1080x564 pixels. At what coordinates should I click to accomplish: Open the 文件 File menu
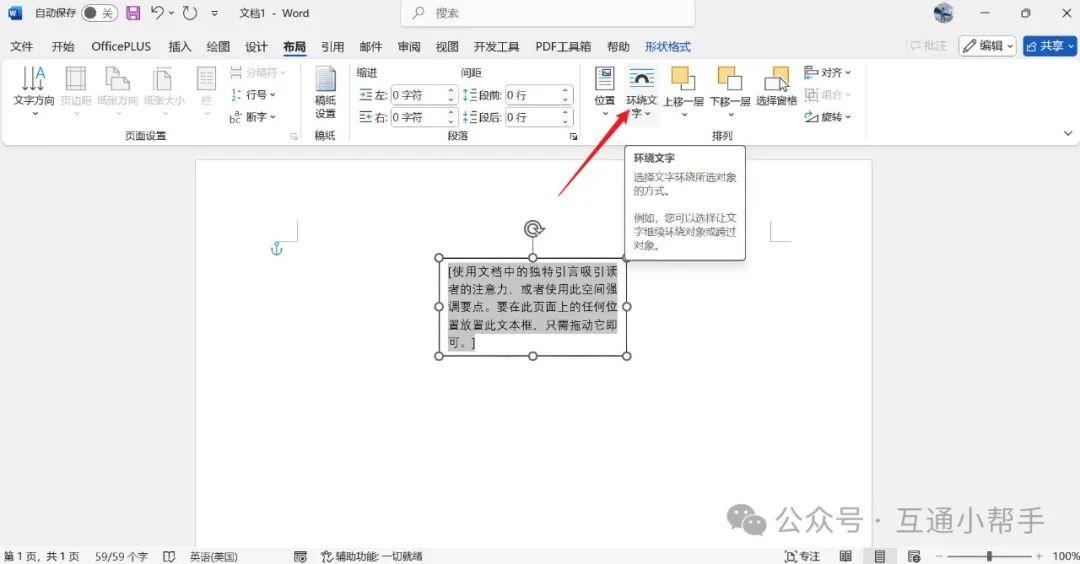click(21, 46)
